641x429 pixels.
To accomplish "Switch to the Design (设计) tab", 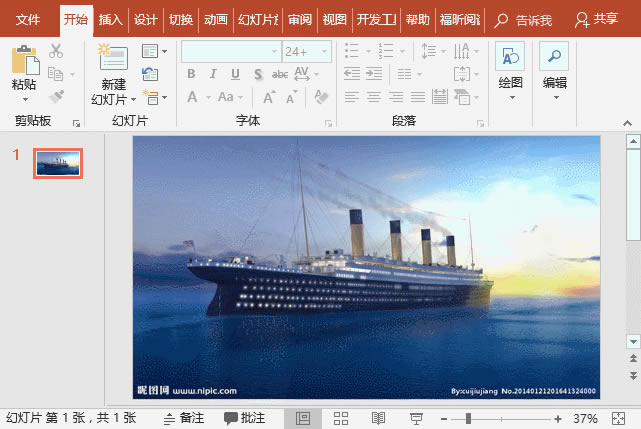I will pos(146,19).
